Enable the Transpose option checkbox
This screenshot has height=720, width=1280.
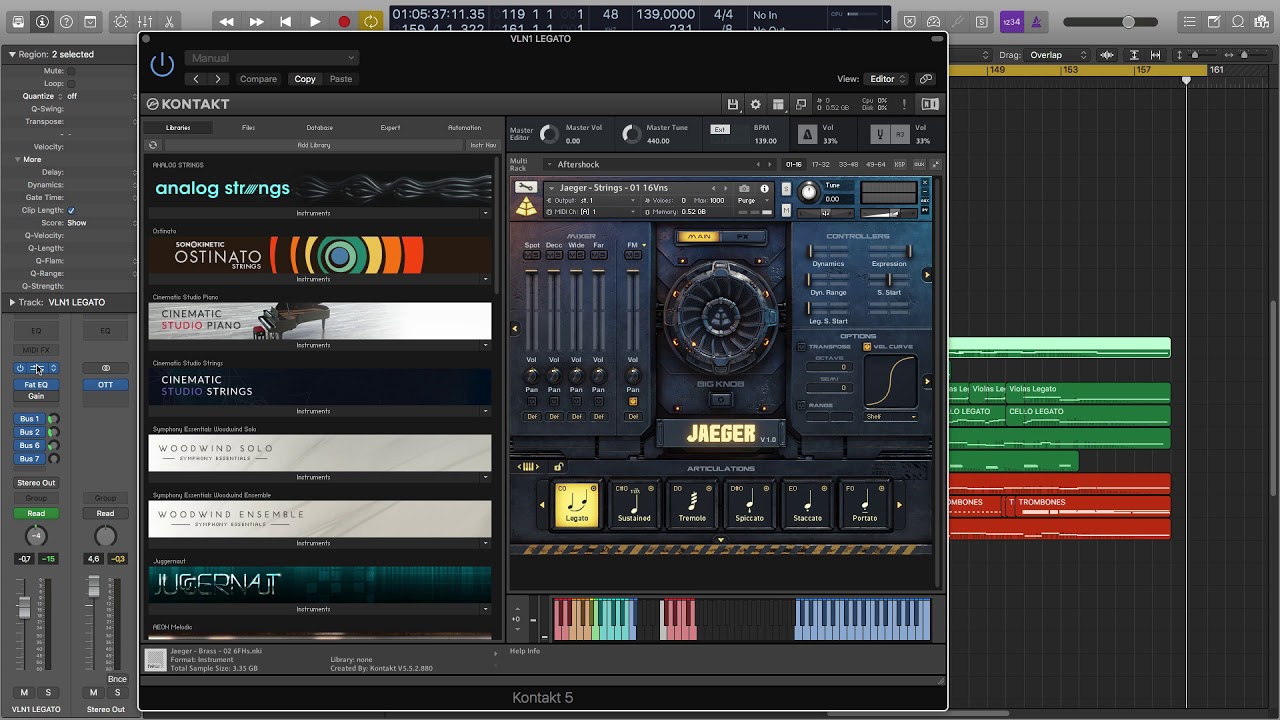point(802,347)
